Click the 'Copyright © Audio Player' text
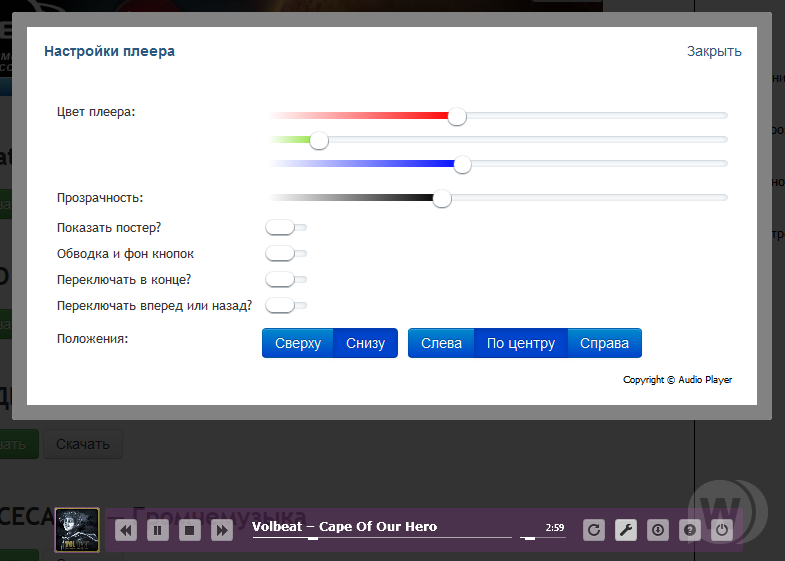The width and height of the screenshot is (785, 561). coord(677,380)
